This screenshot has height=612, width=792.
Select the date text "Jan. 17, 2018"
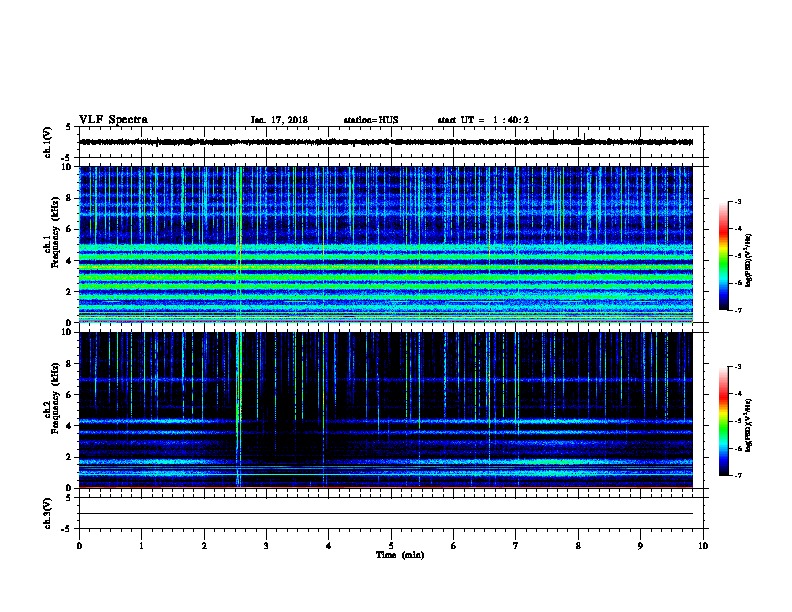279,120
